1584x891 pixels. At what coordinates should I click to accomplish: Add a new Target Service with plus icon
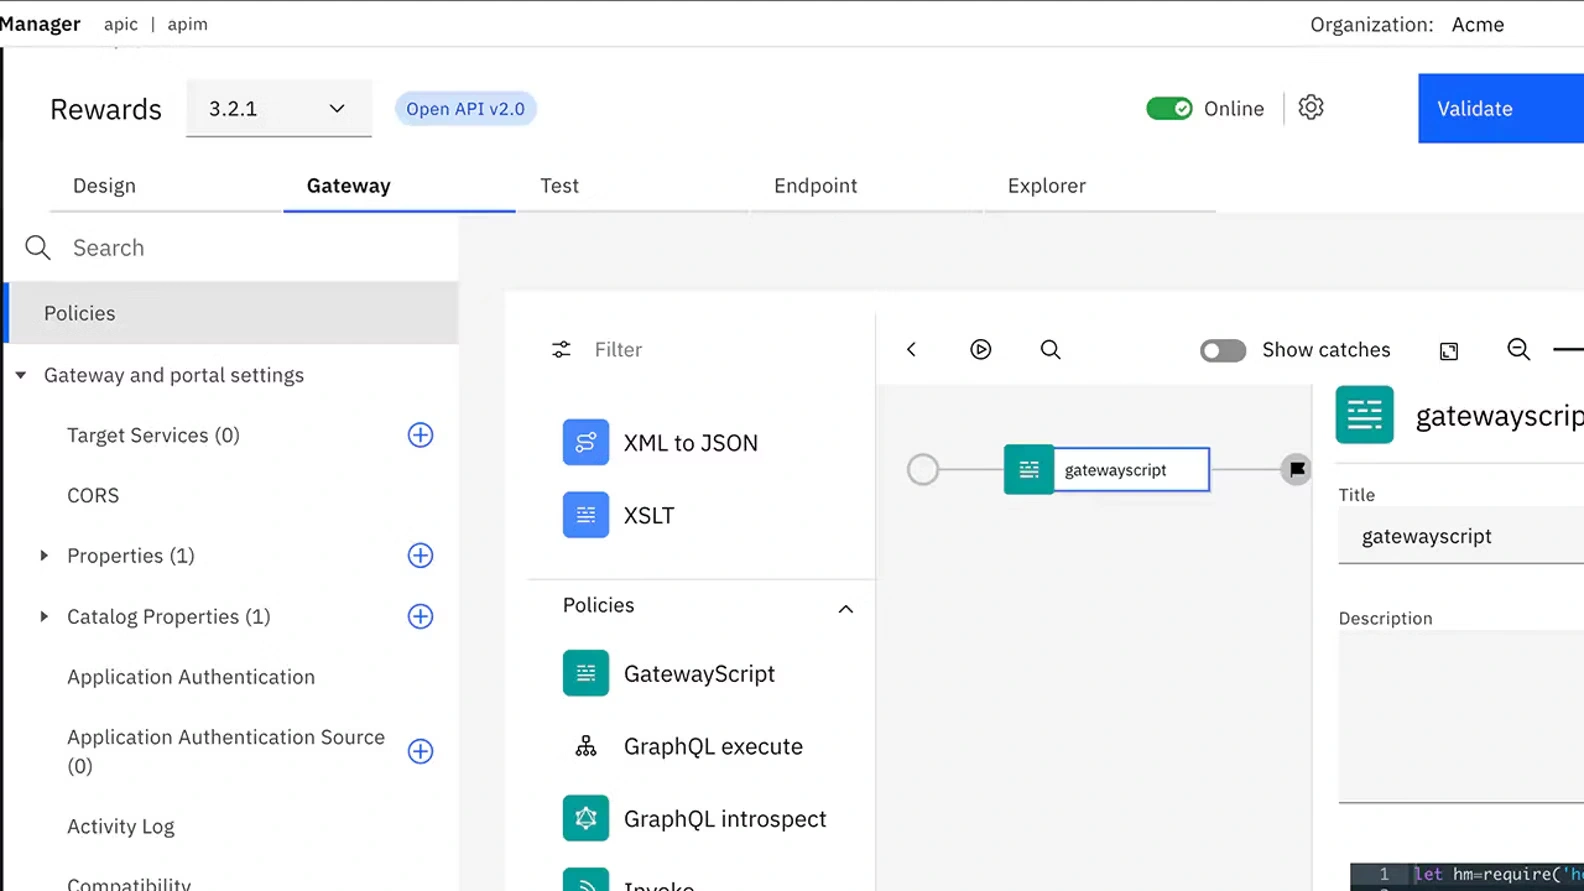point(420,435)
